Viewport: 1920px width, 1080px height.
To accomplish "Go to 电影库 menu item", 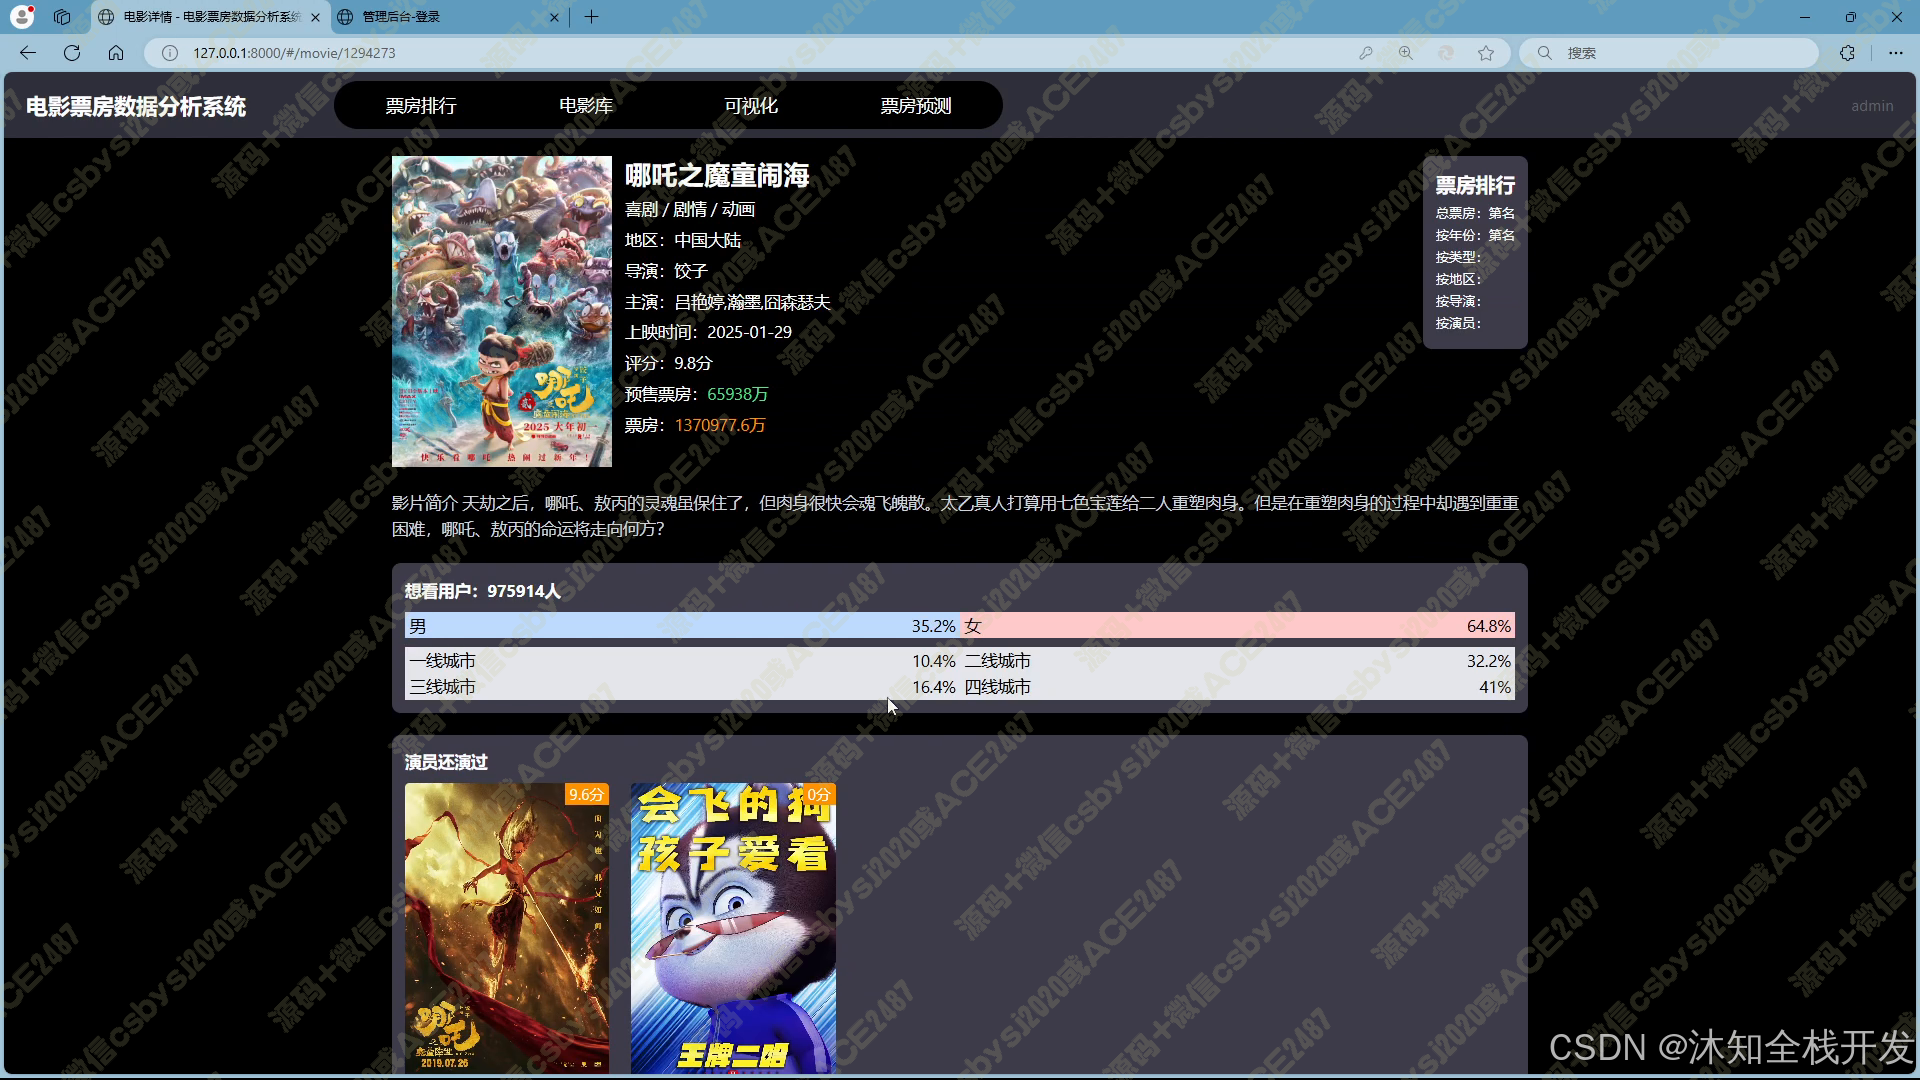I will pyautogui.click(x=586, y=106).
